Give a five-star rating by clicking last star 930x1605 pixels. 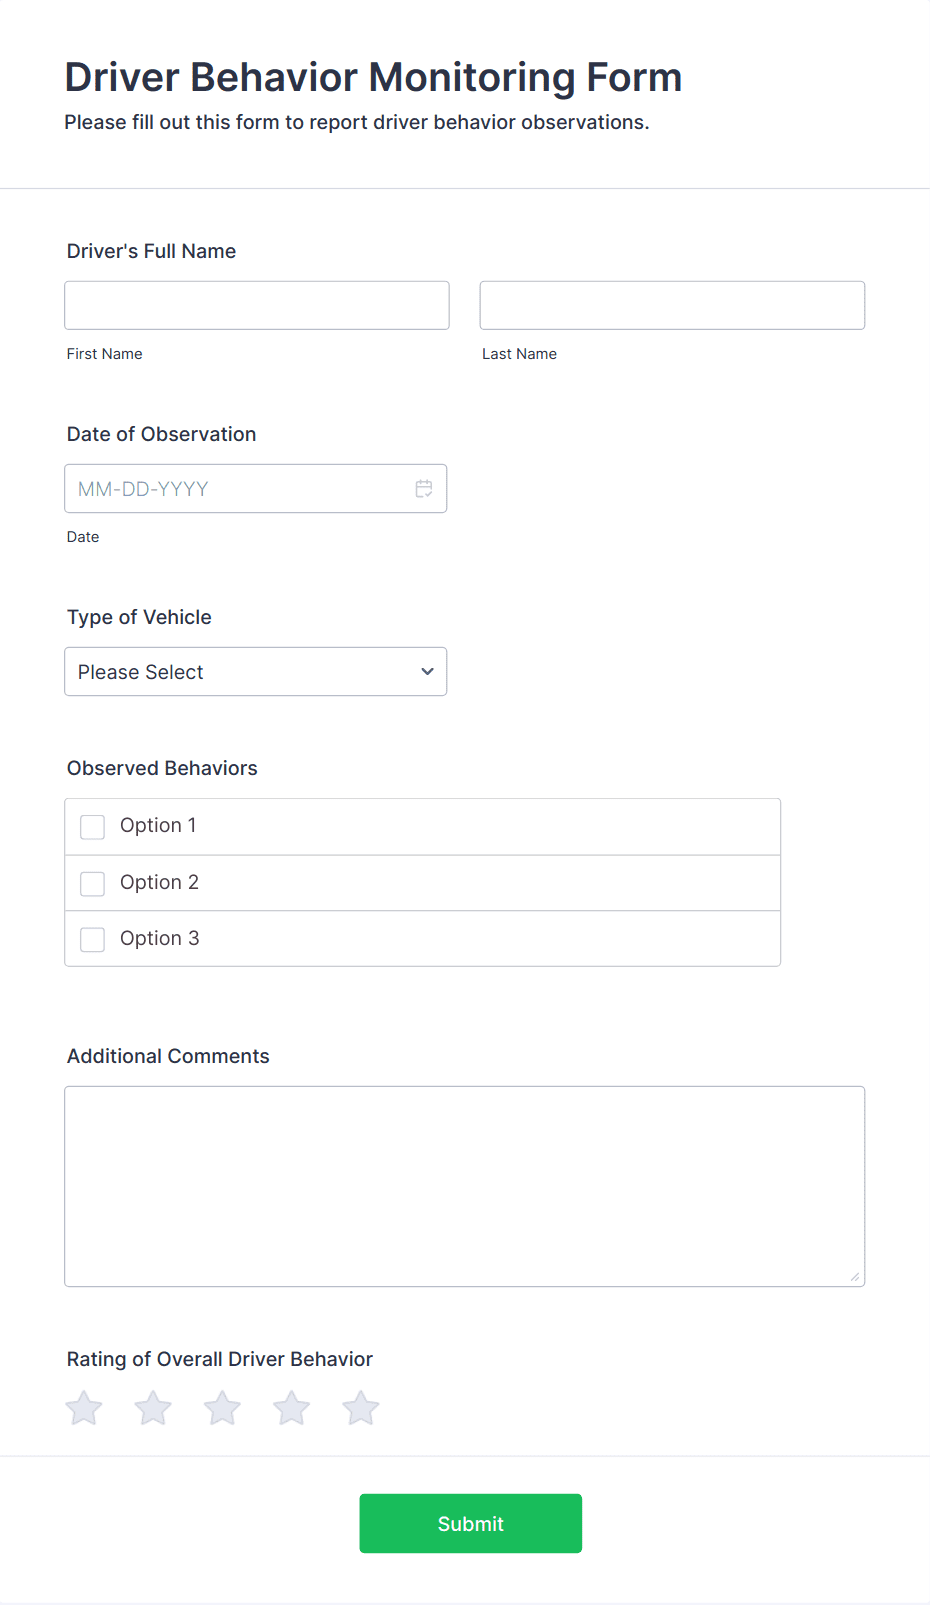359,1407
